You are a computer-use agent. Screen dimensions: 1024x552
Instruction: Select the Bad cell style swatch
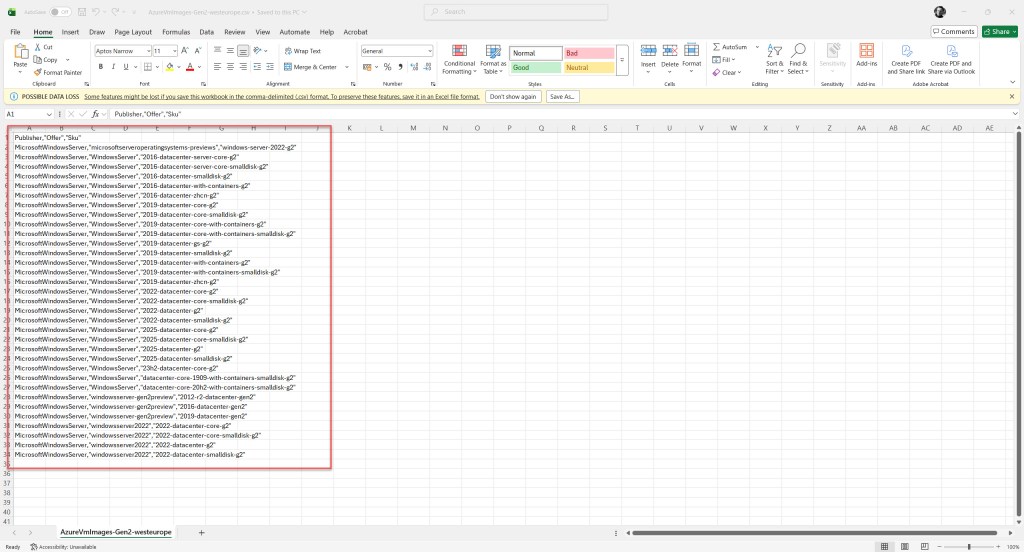coord(588,53)
